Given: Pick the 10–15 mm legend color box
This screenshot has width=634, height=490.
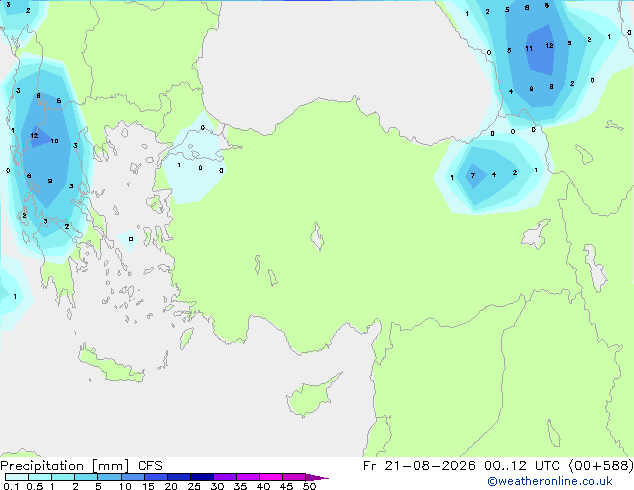Looking at the screenshot, I should tap(133, 477).
